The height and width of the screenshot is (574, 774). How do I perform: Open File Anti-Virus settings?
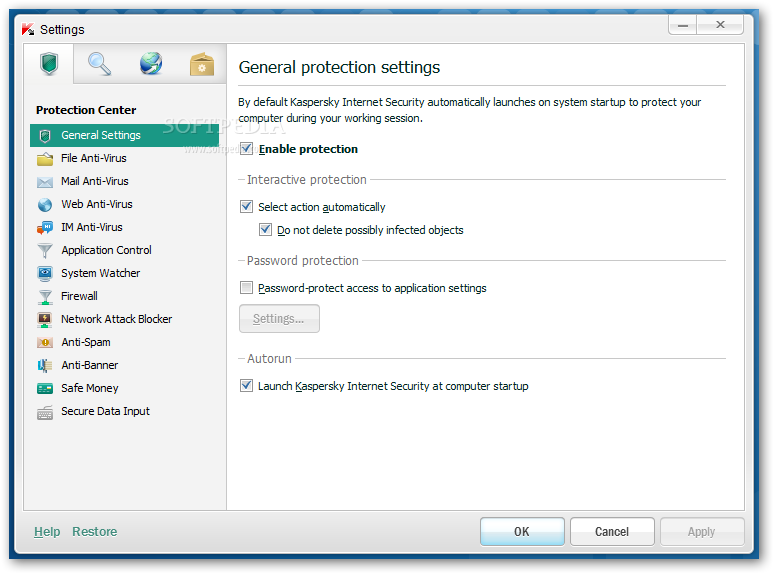click(124, 158)
